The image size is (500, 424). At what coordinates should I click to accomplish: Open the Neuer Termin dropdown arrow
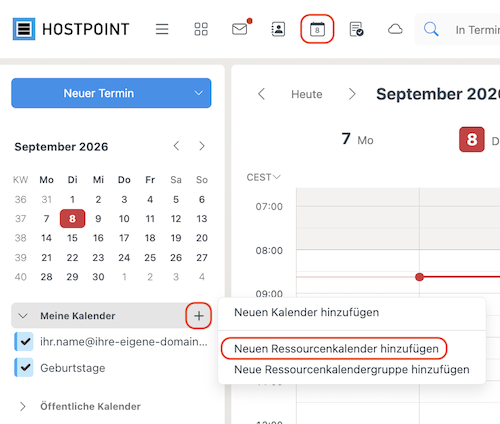point(199,93)
